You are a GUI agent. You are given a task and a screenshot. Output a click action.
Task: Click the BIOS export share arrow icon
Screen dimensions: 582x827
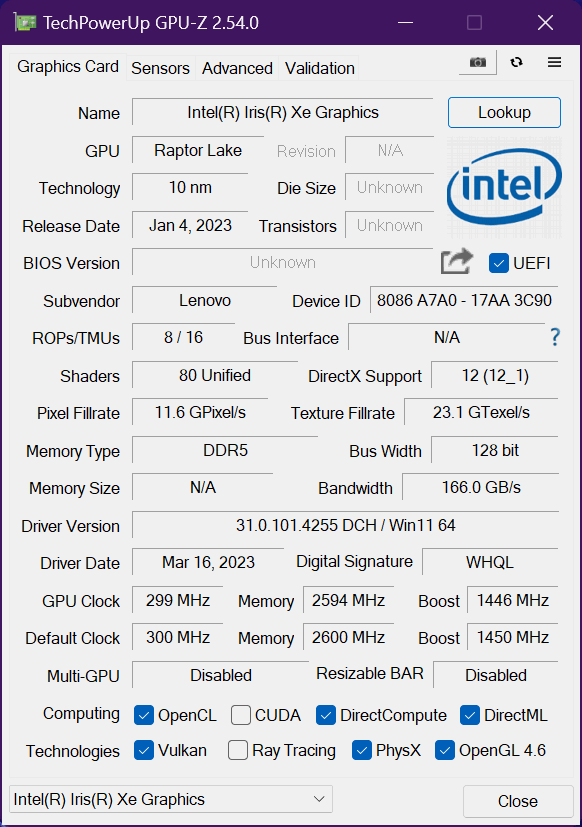(456, 262)
